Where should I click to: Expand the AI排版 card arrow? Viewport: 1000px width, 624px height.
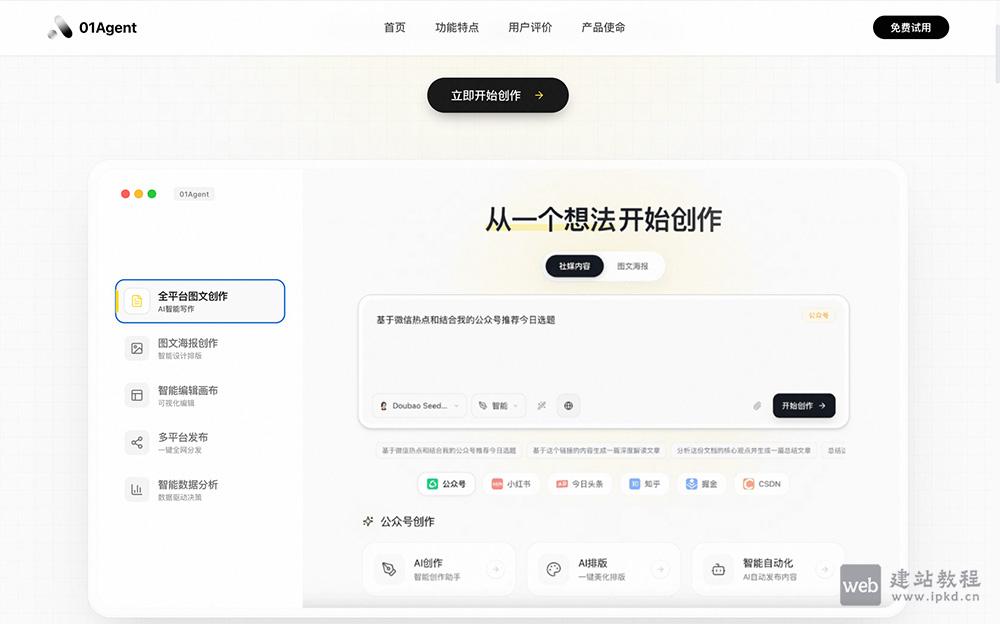coord(662,568)
